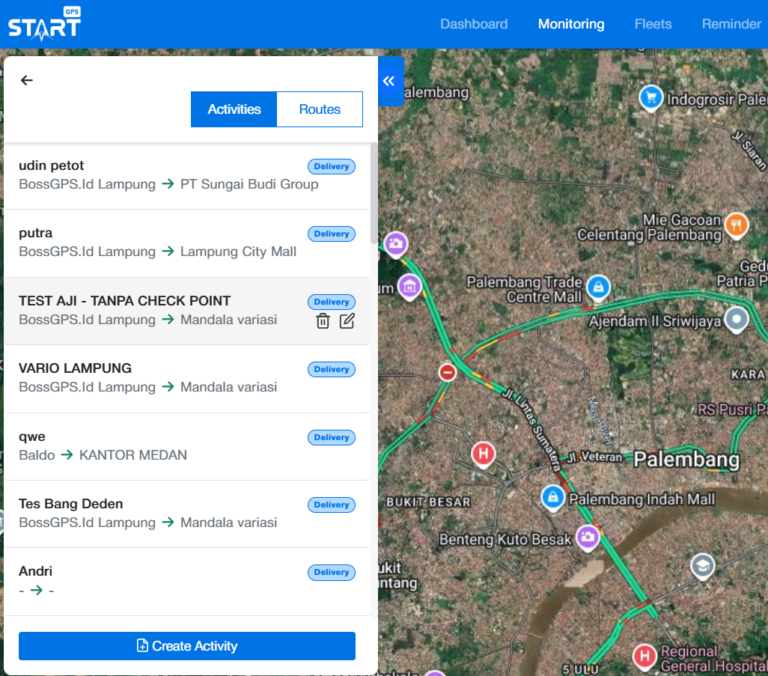Click the Delivery badge on putra activity
768x676 pixels.
point(331,234)
